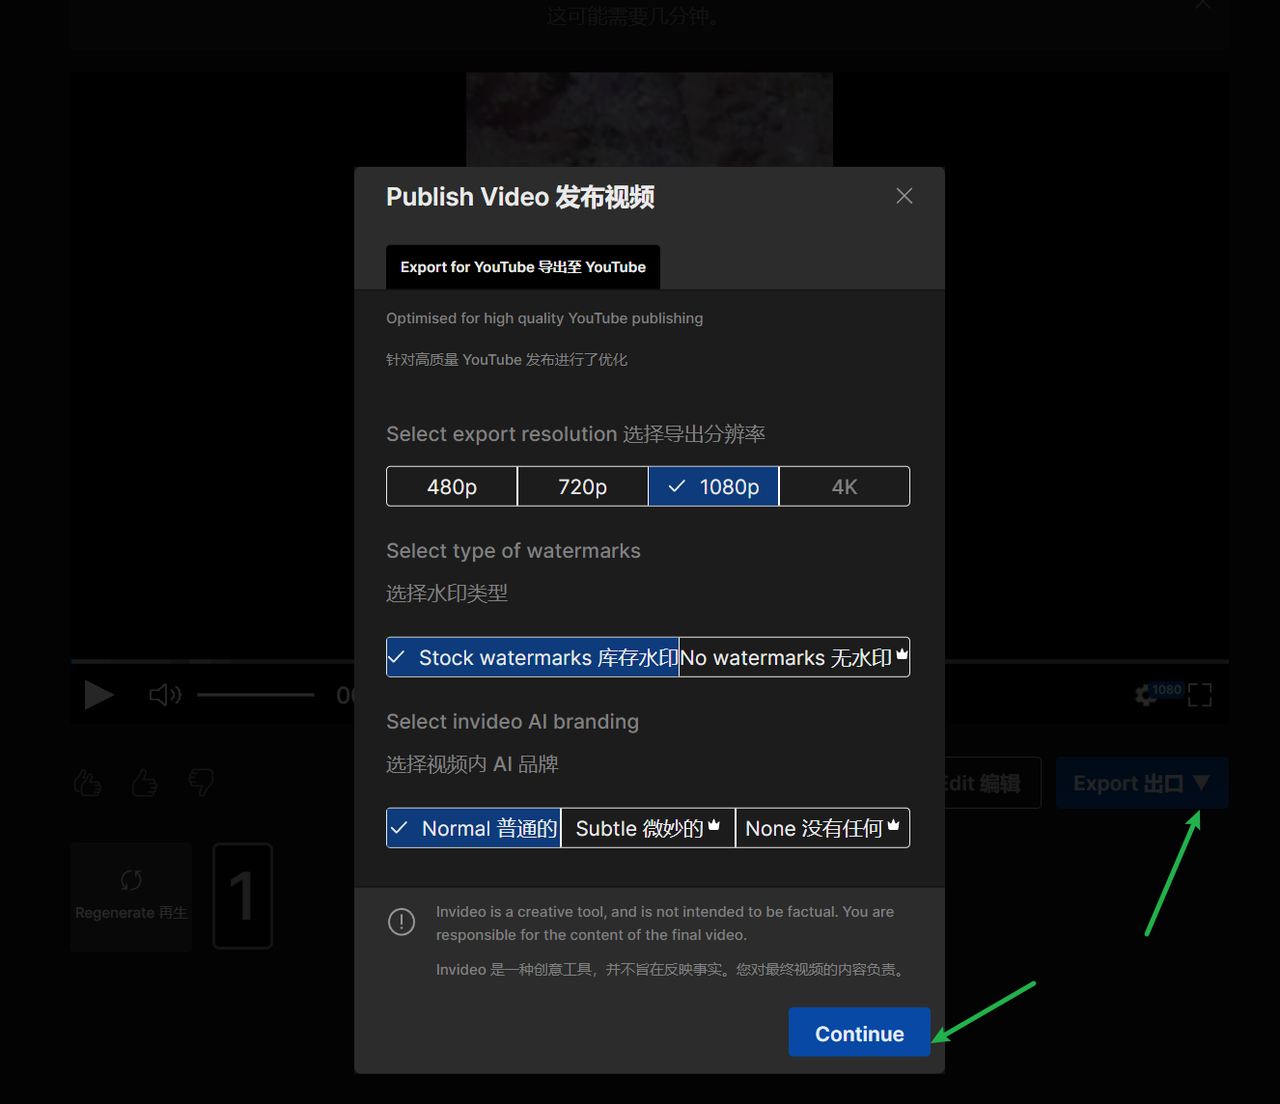Adjust the volume slider in the player

[256, 694]
